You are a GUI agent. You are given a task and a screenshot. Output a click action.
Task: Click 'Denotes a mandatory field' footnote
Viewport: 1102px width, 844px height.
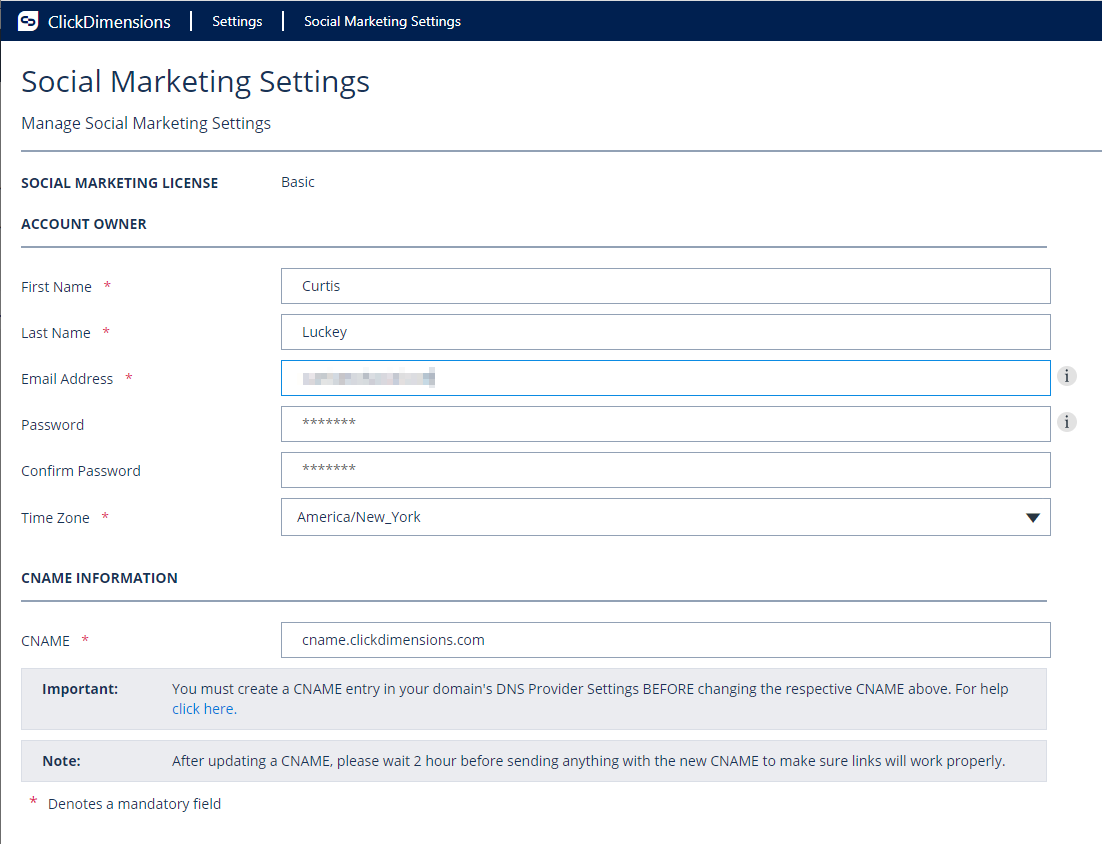(x=134, y=804)
